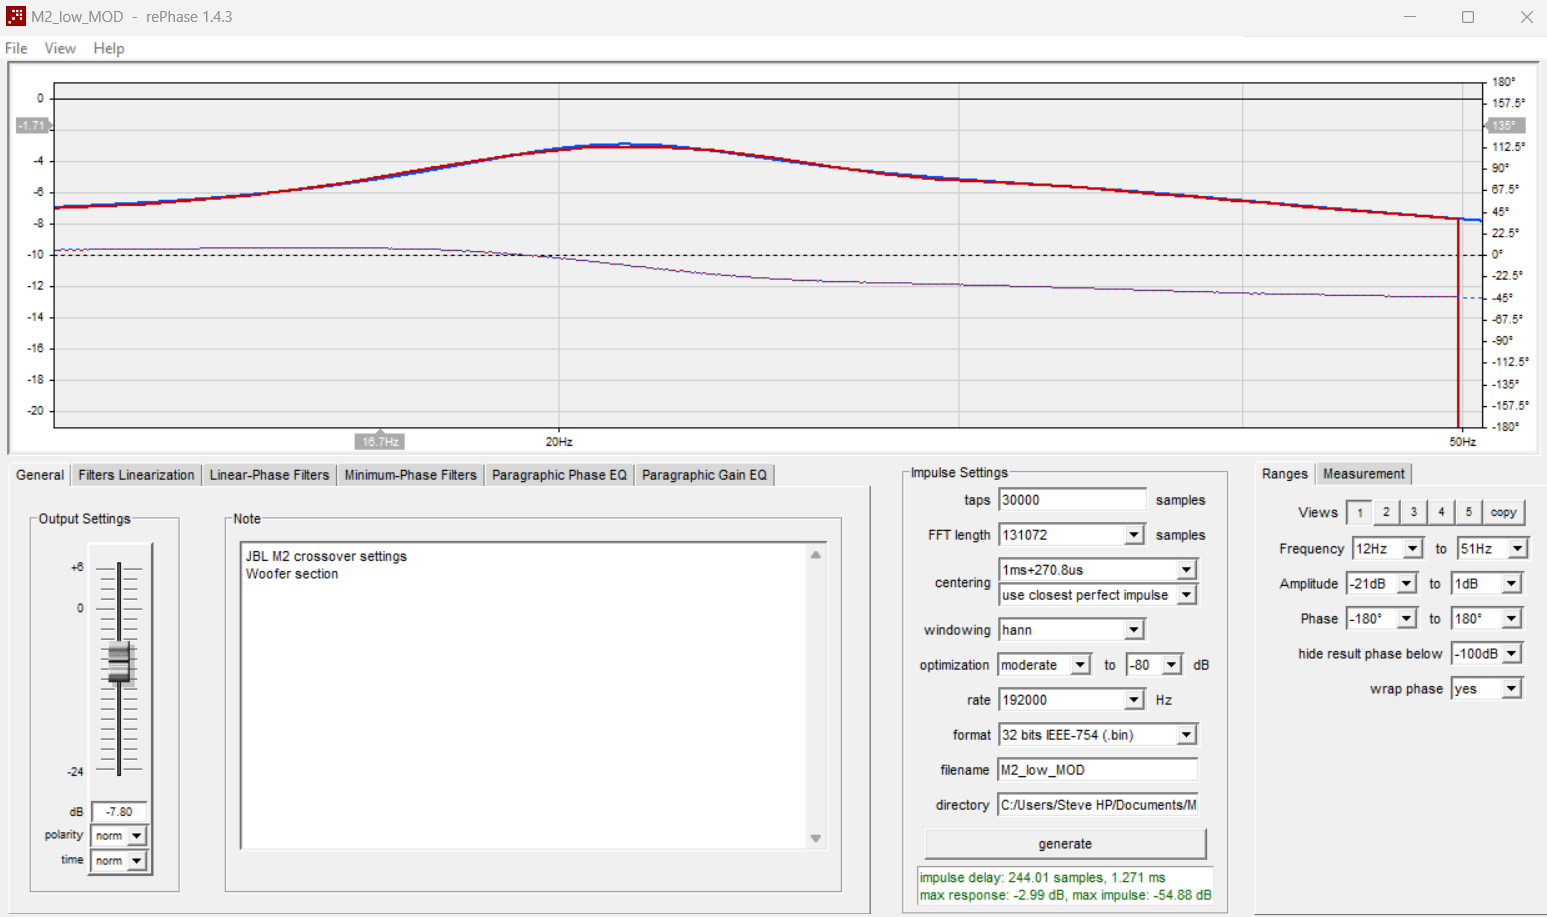Select view 2 button
Image resolution: width=1547 pixels, height=917 pixels.
tap(1386, 512)
